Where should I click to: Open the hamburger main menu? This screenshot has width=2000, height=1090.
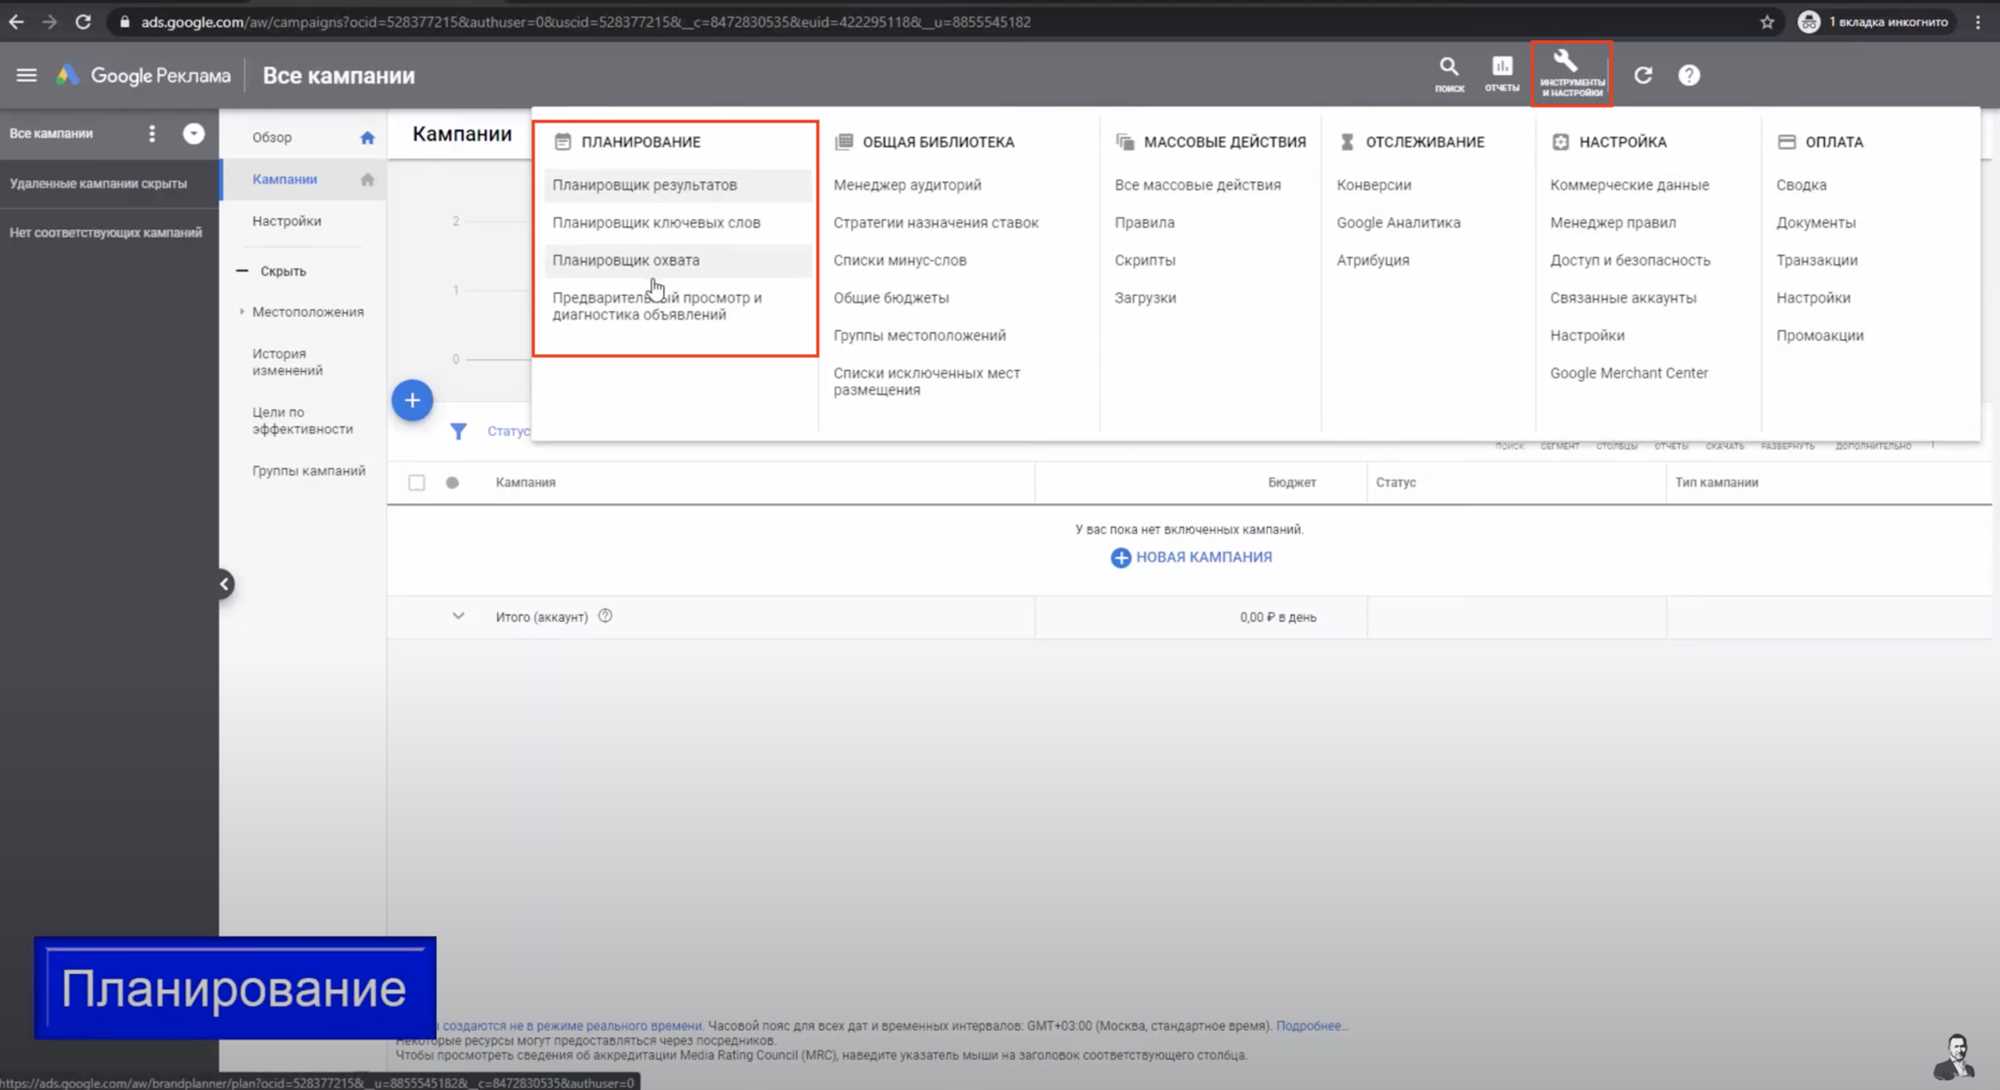tap(27, 75)
